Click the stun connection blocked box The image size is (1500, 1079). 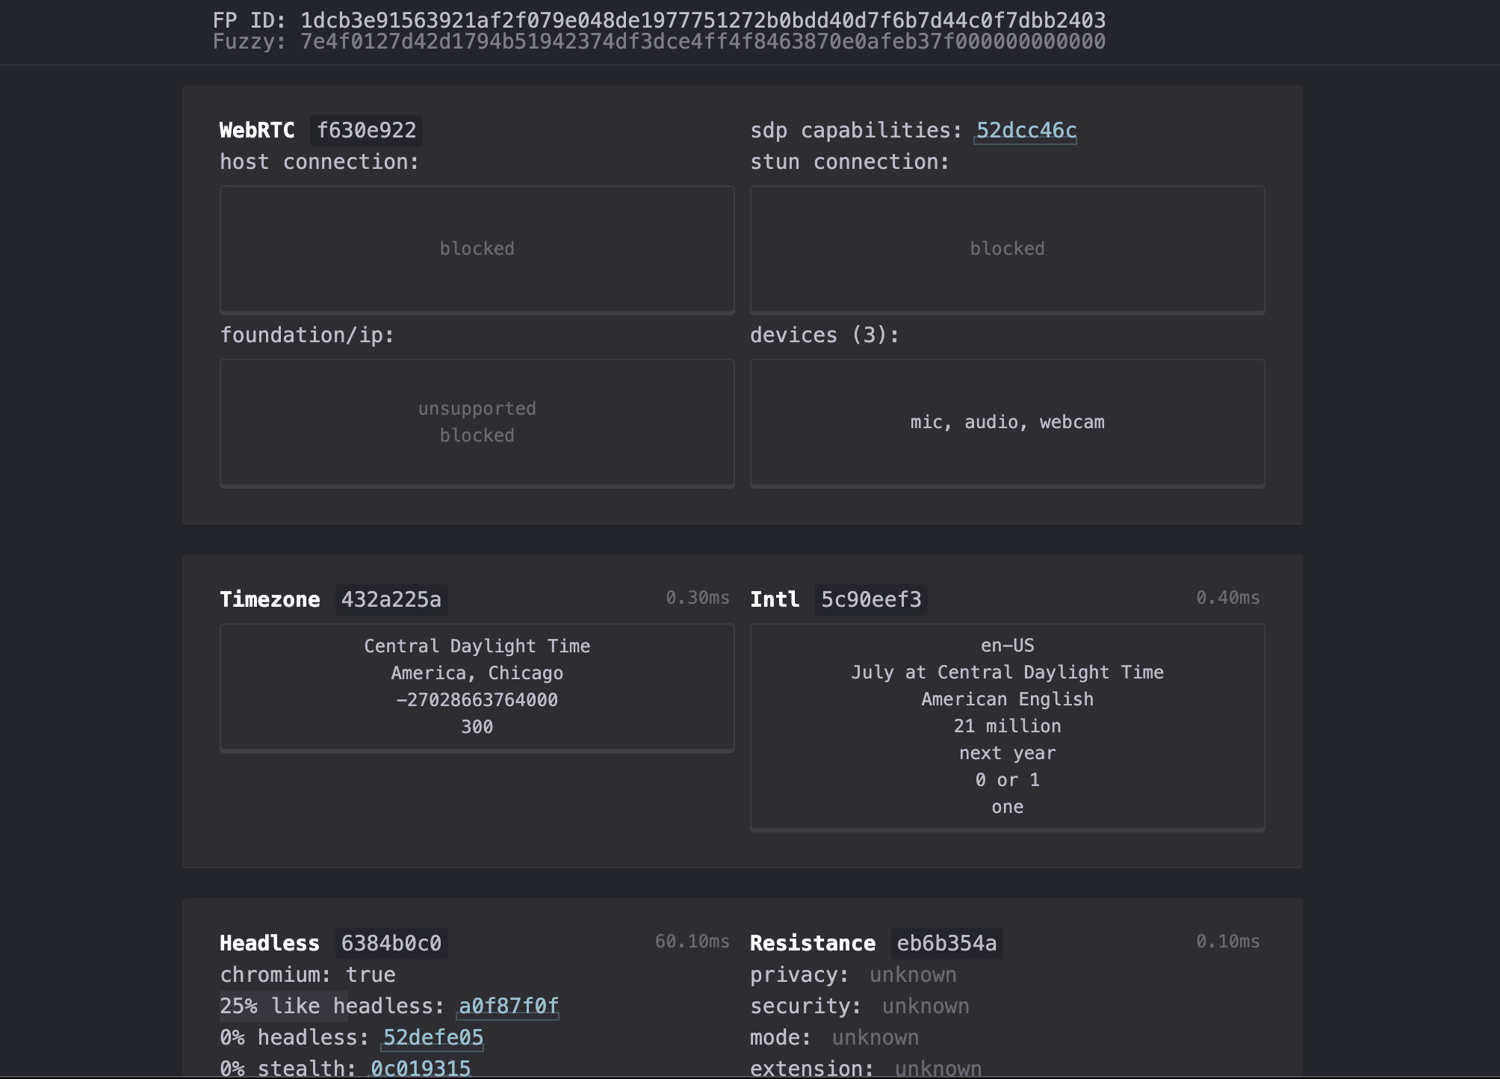(1007, 249)
